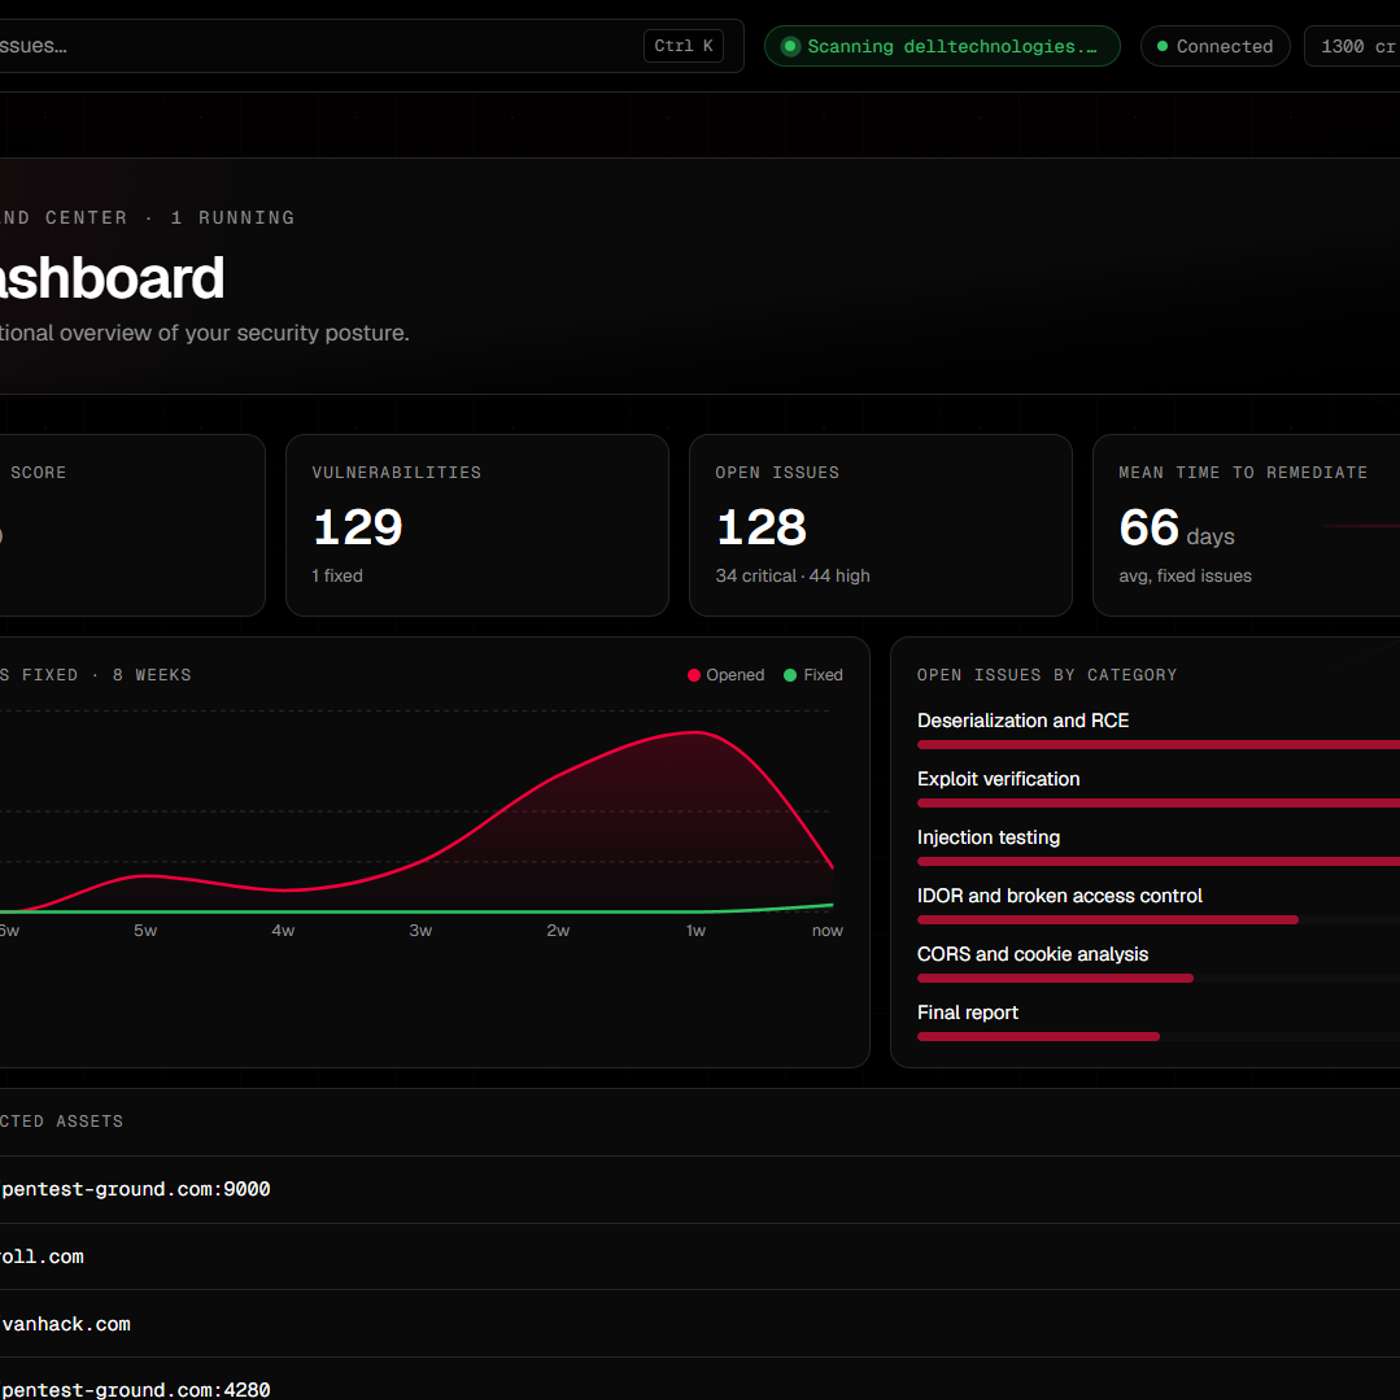Select Injection testing category
Viewport: 1400px width, 1400px height.
(x=988, y=837)
